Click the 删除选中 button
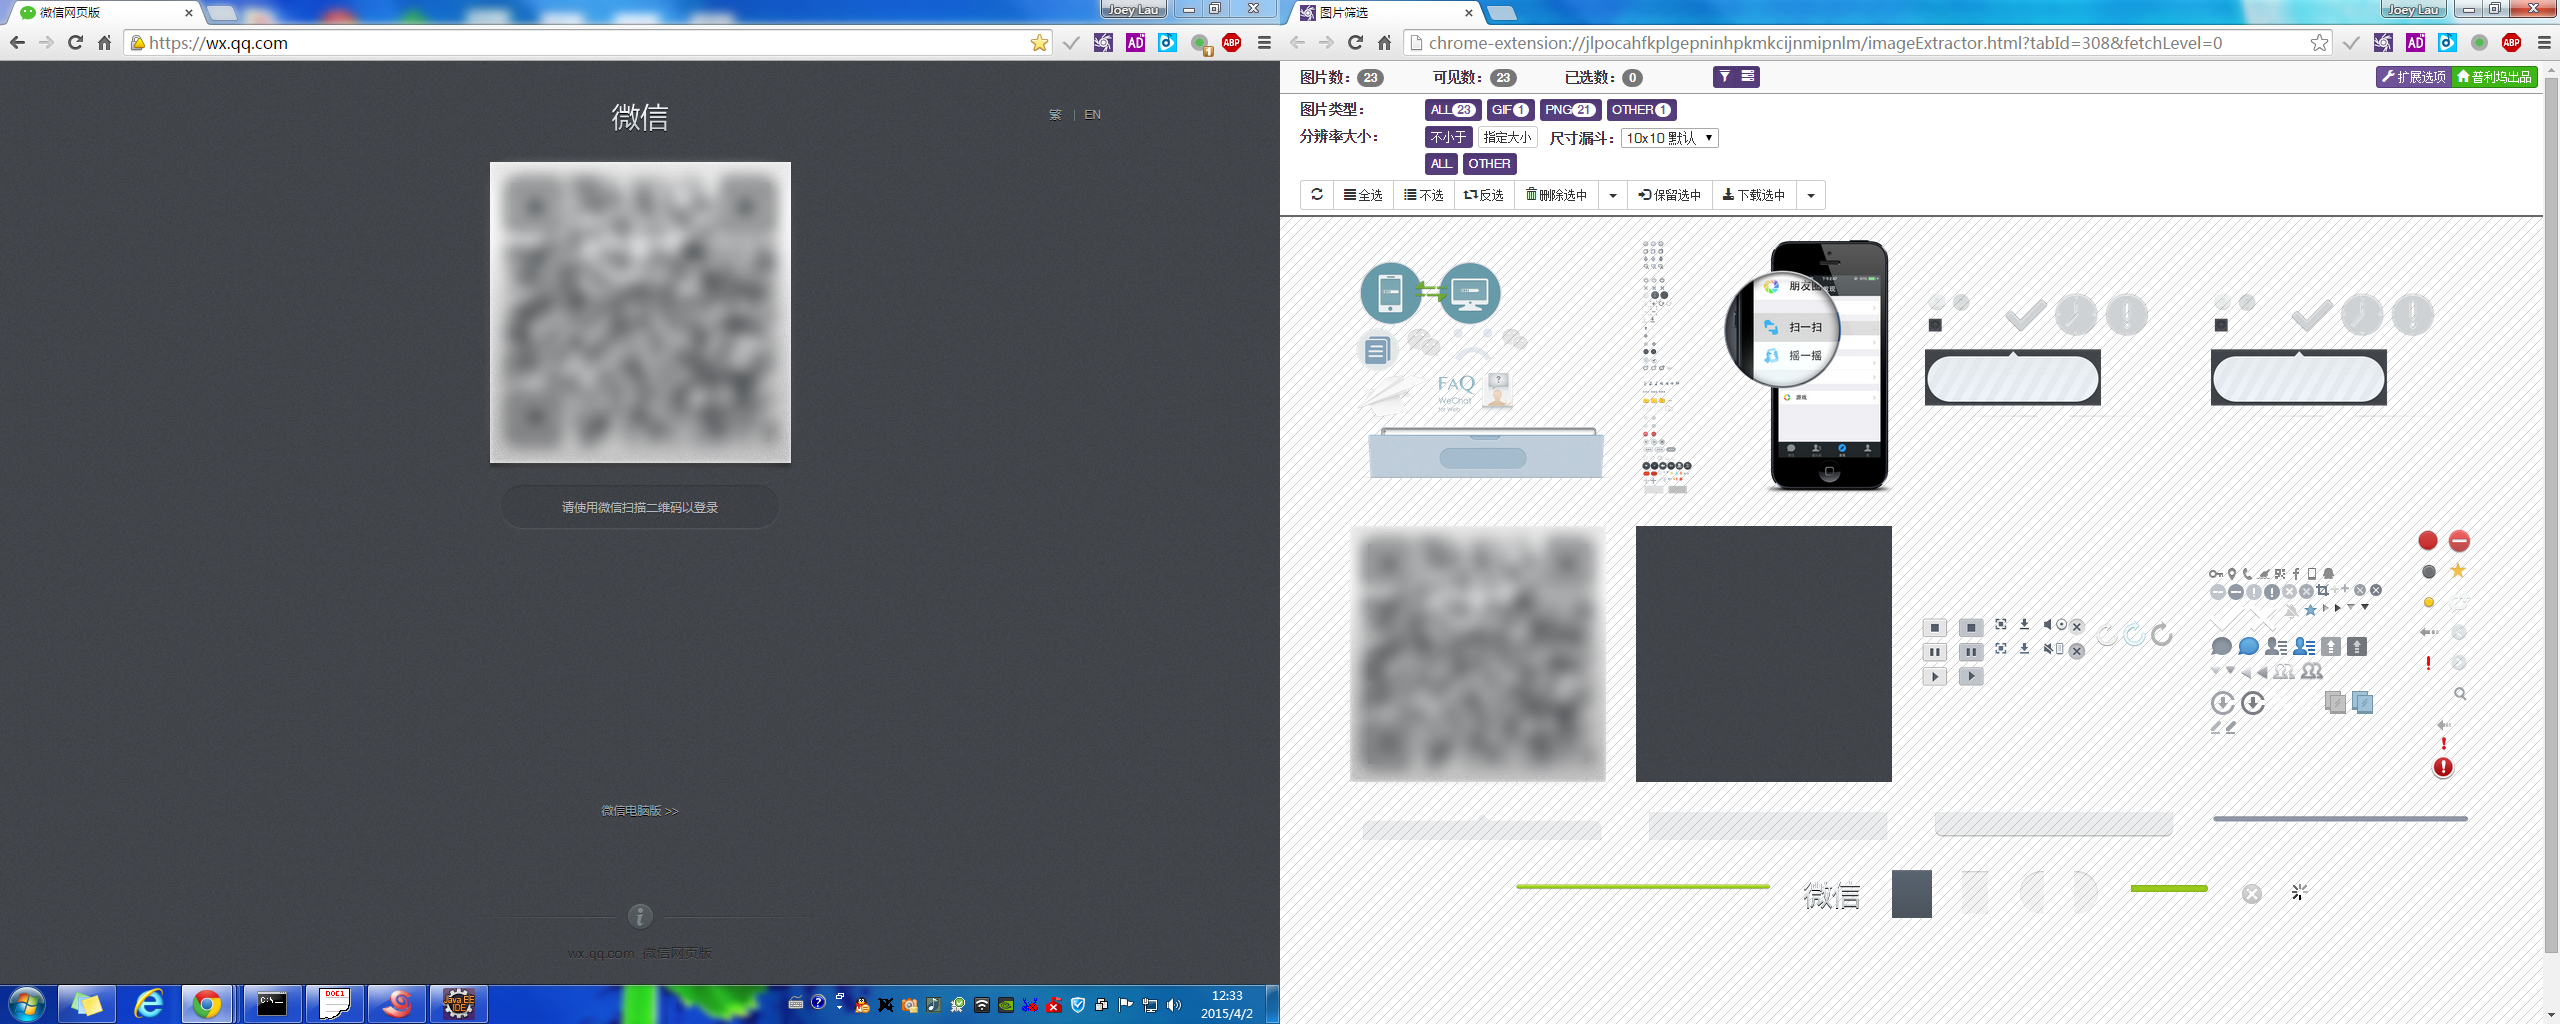This screenshot has height=1024, width=2560. tap(1557, 195)
